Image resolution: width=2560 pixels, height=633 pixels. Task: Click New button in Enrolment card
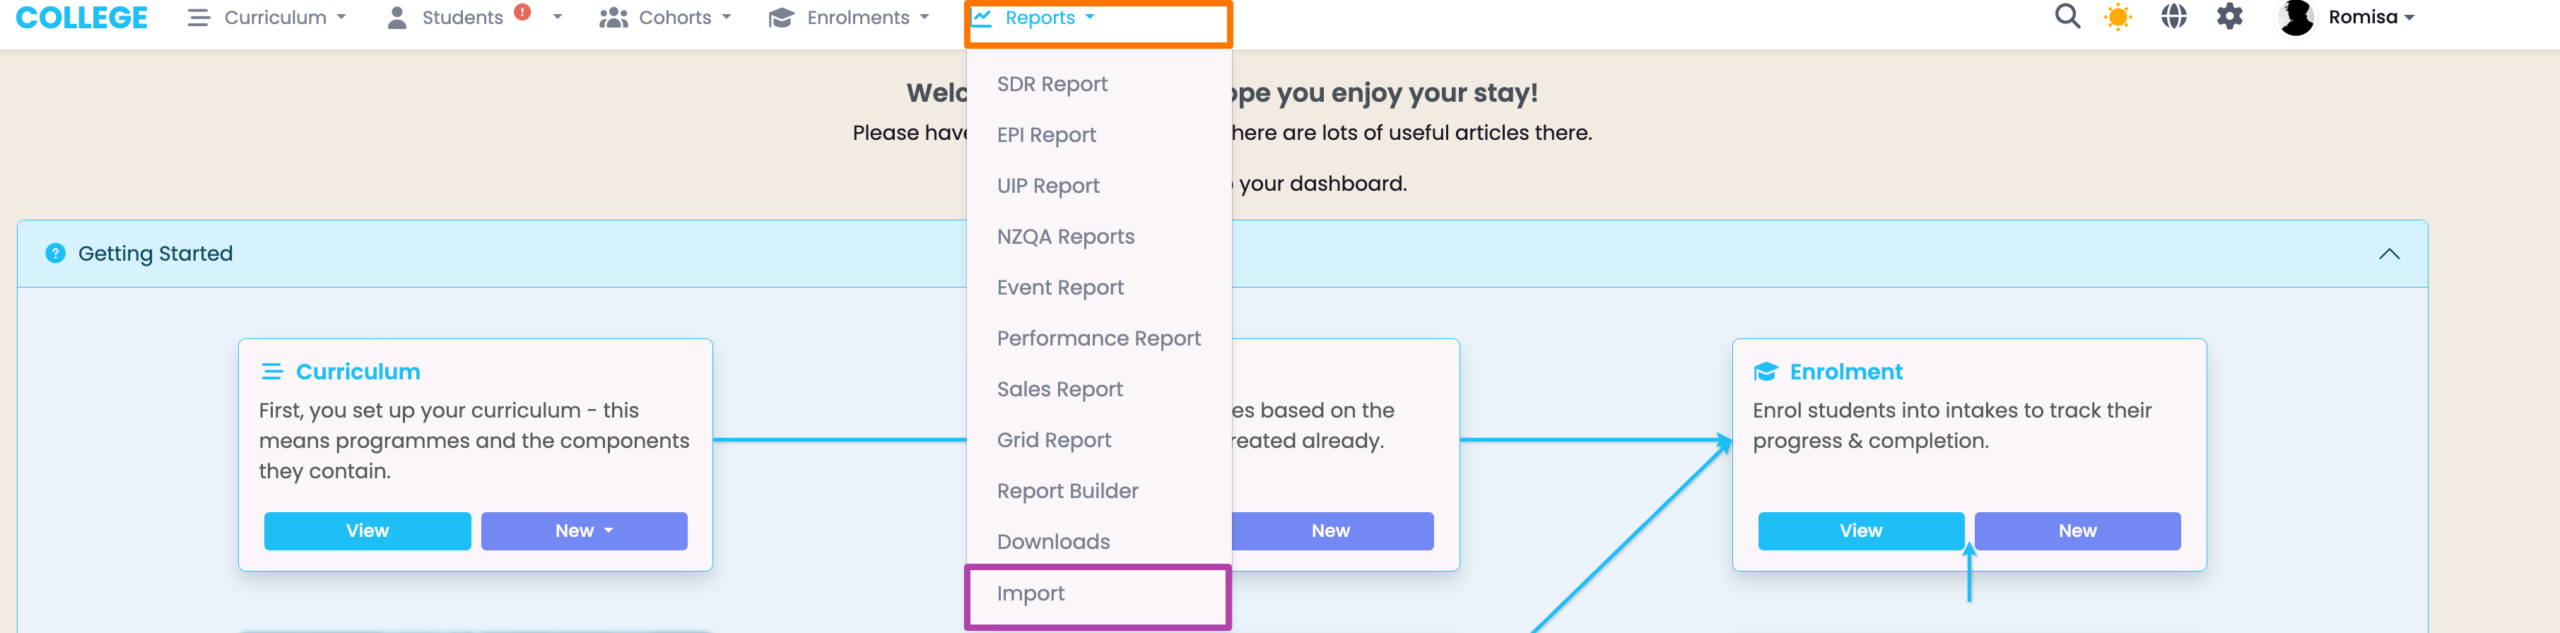2077,531
